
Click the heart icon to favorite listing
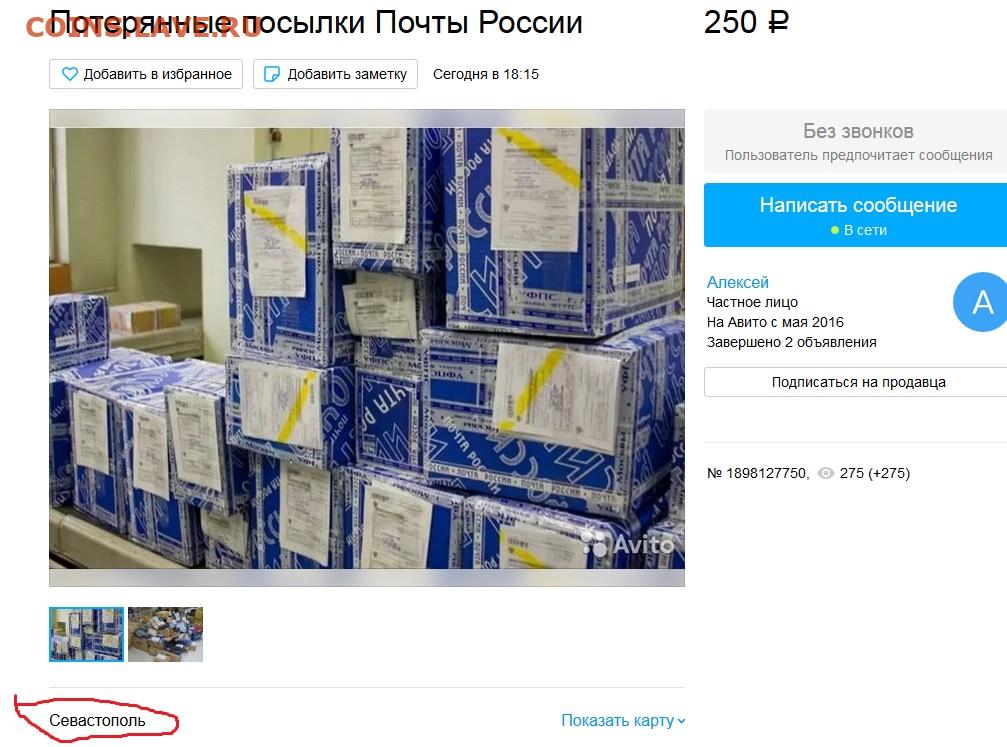[69, 75]
